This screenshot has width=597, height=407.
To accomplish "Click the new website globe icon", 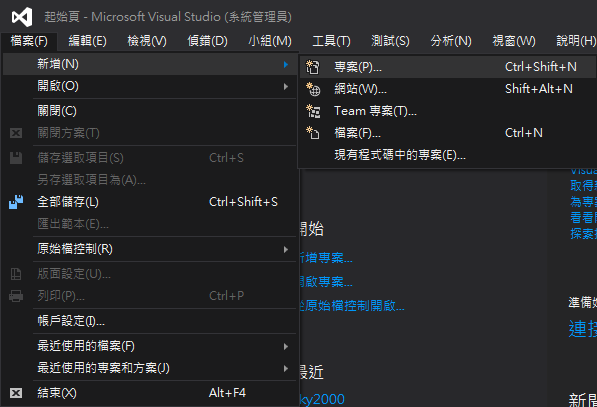I will [x=313, y=89].
